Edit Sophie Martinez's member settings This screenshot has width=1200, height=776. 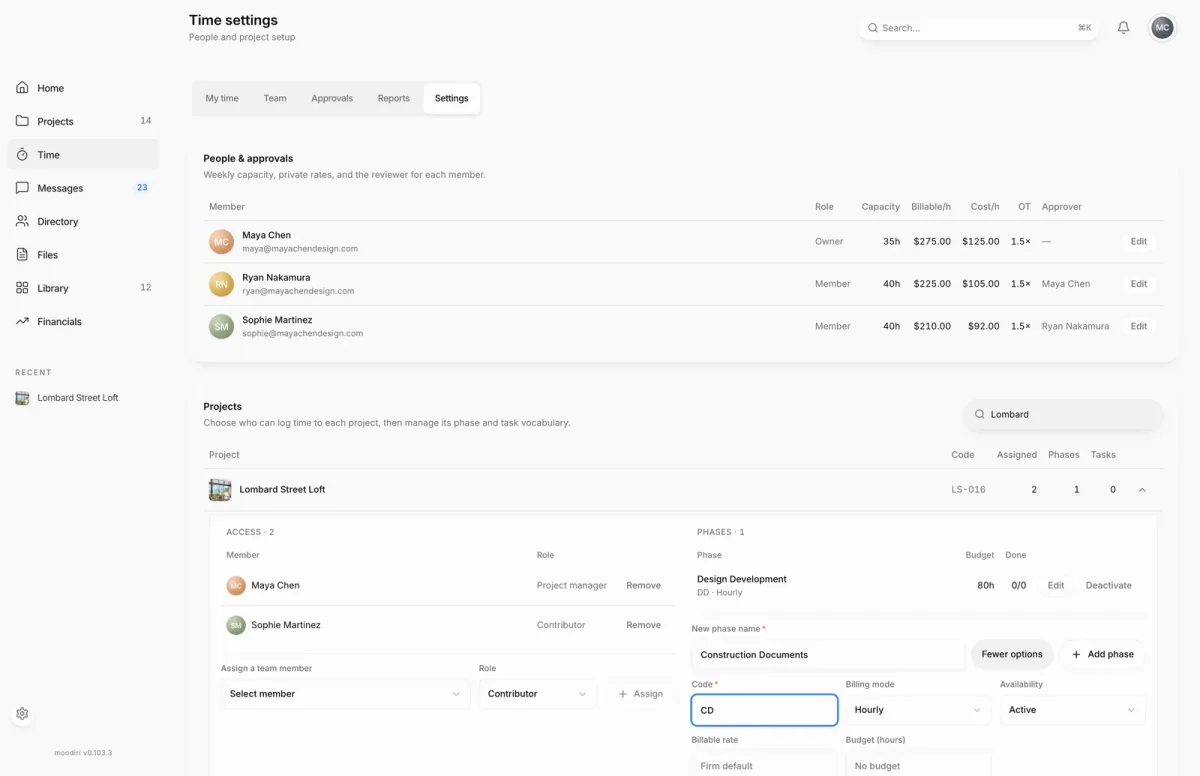[x=1139, y=326]
